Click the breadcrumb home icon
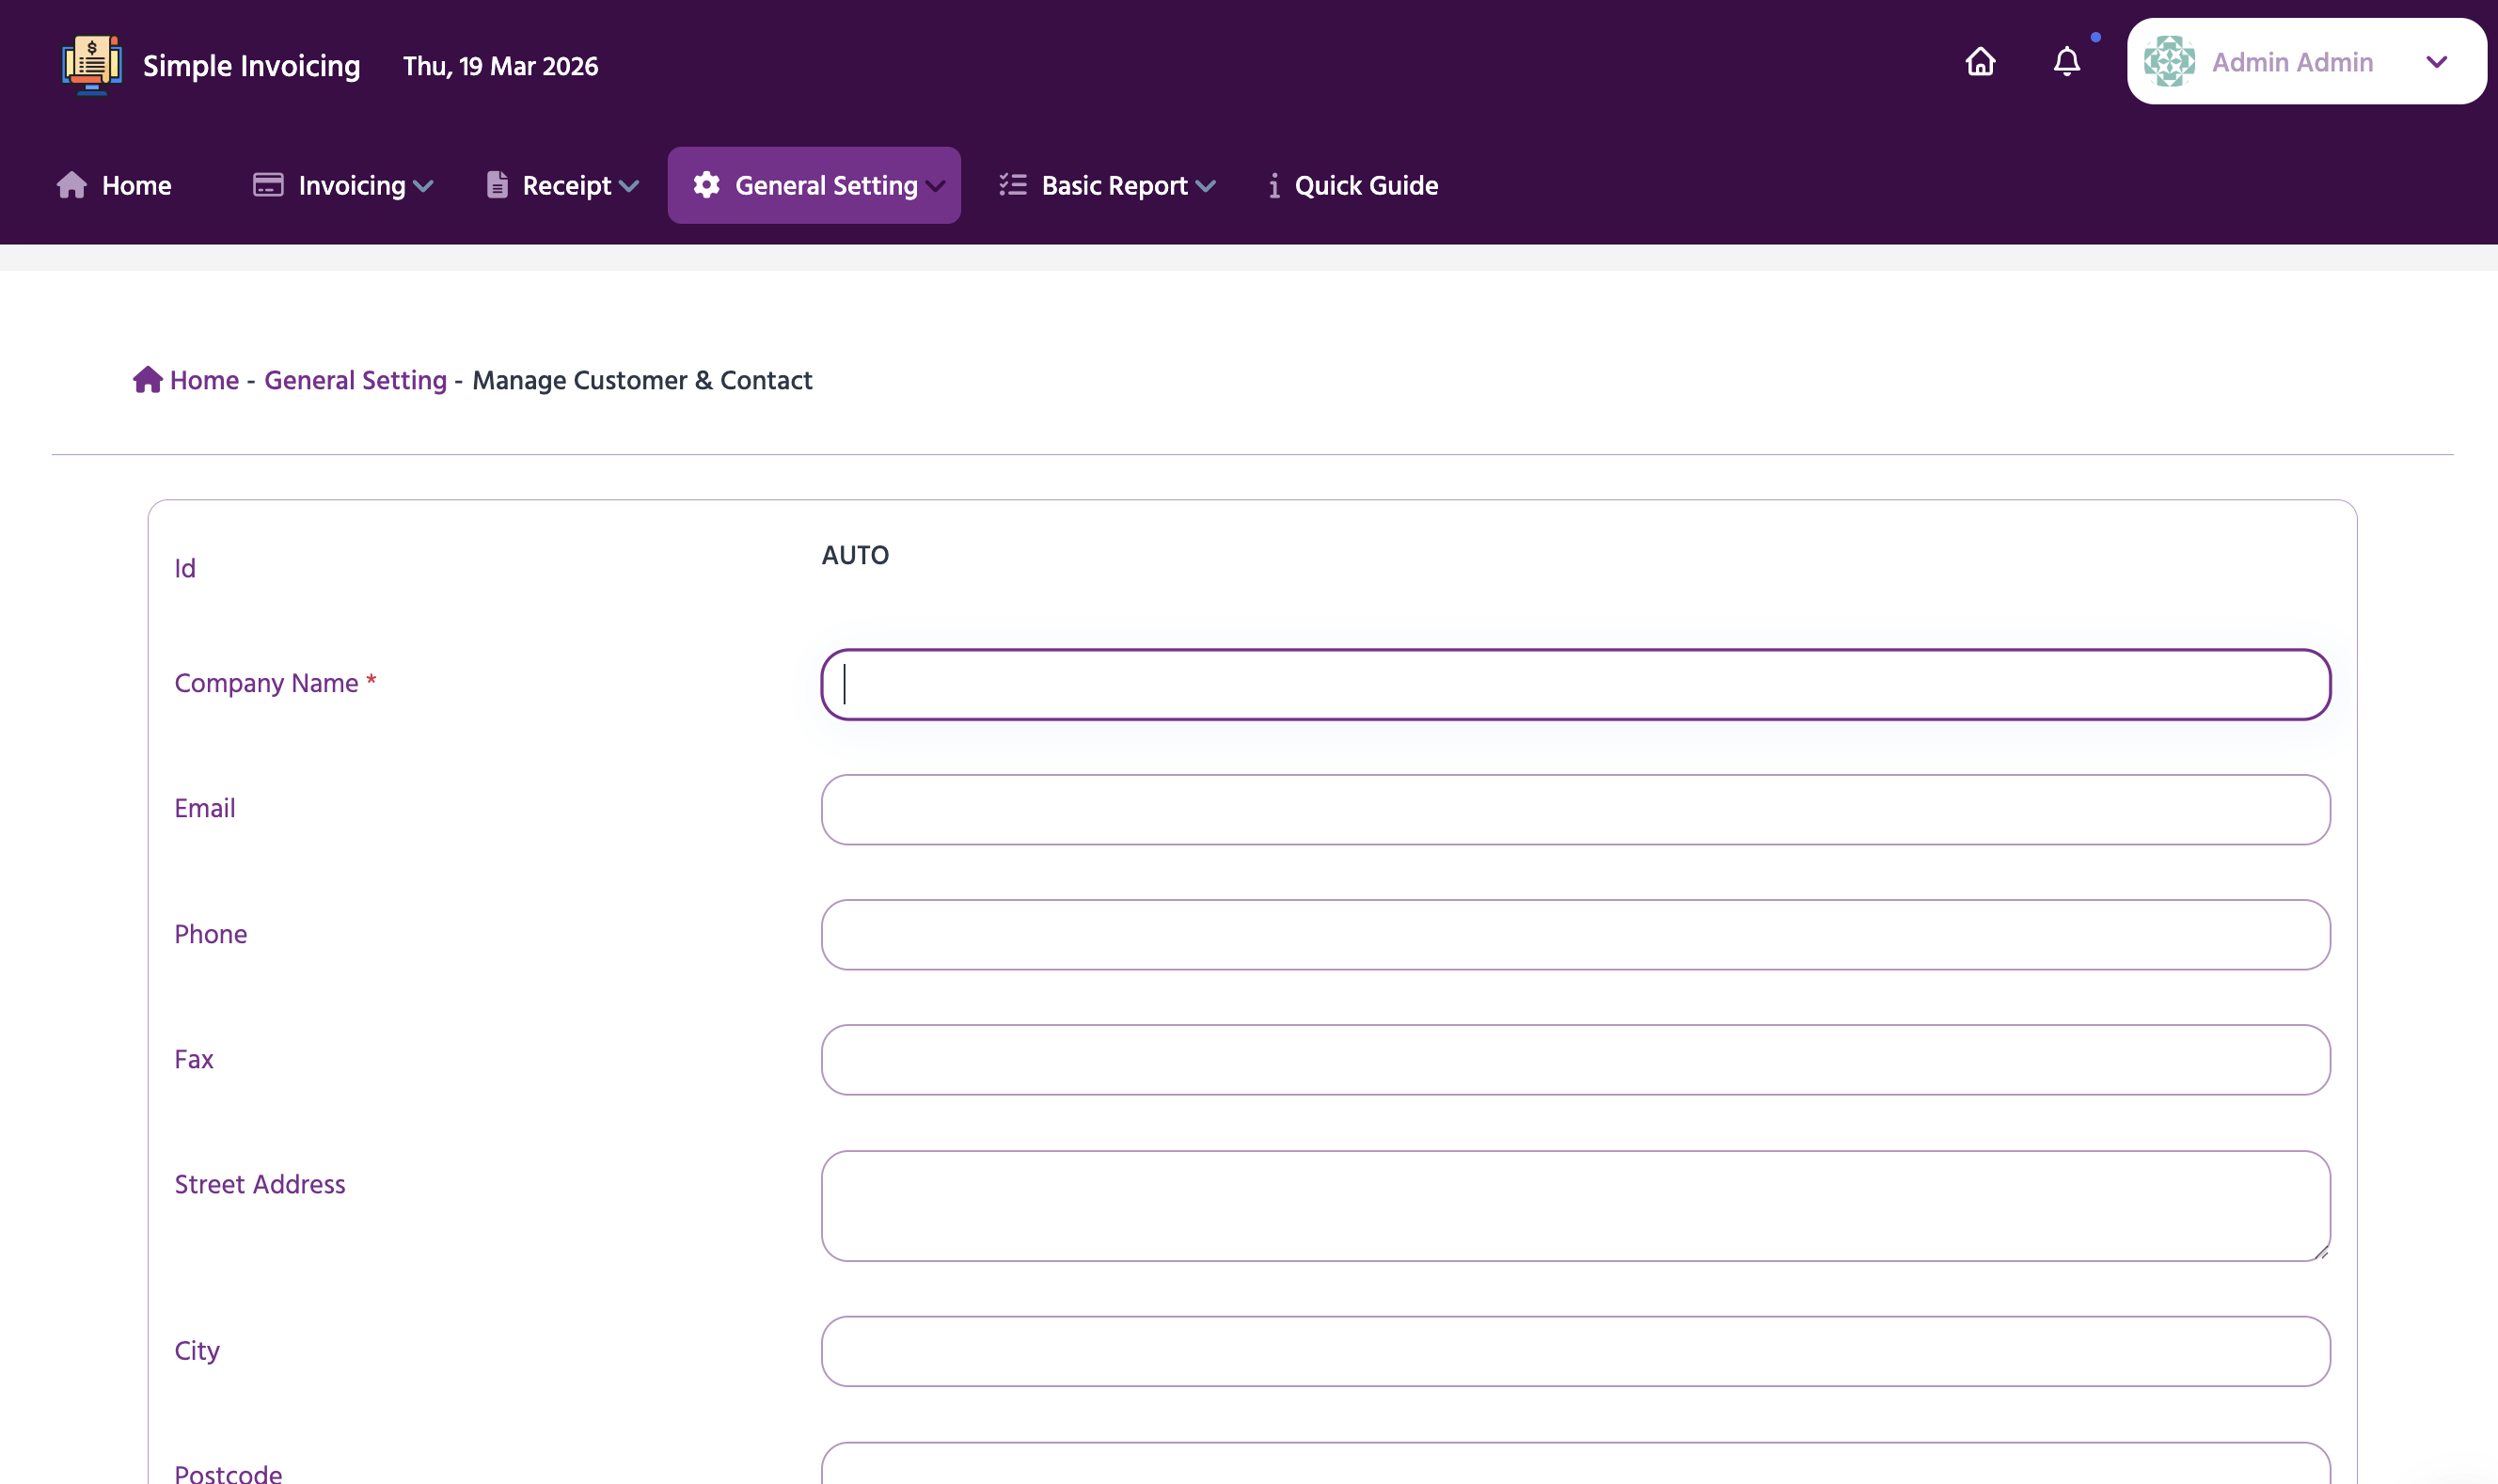Image resolution: width=2498 pixels, height=1484 pixels. point(147,379)
